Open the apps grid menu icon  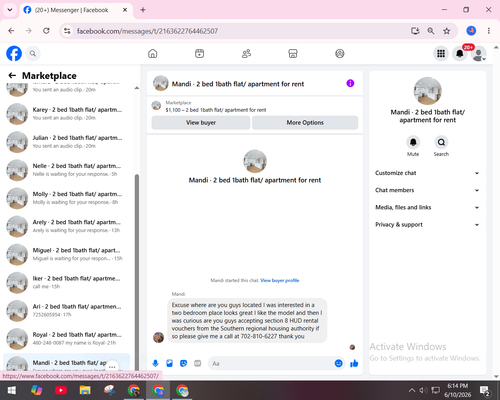point(441,53)
